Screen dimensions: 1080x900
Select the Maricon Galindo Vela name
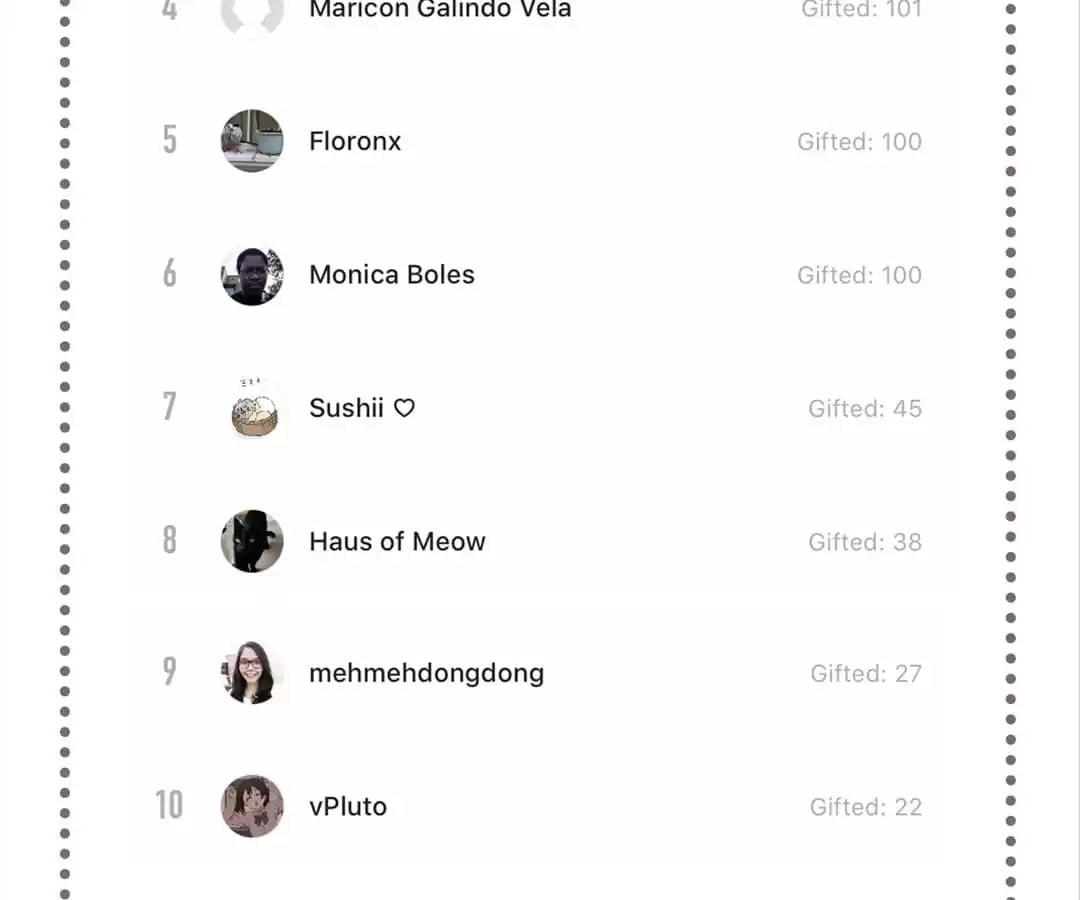tap(440, 10)
